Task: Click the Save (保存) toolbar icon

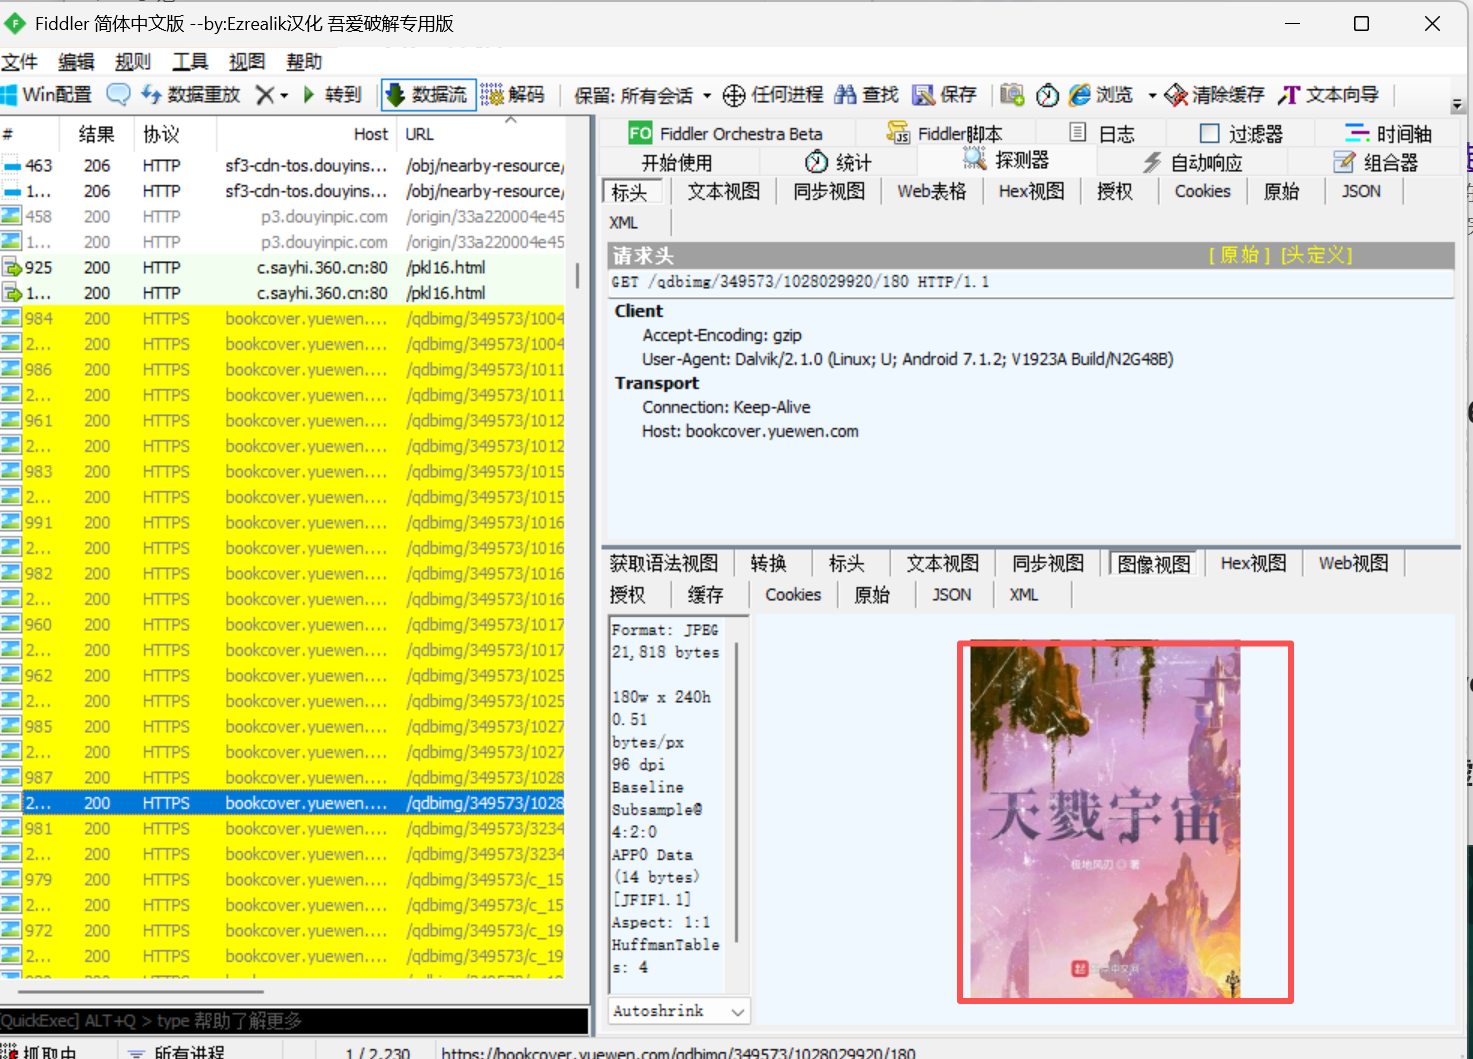Action: [x=923, y=95]
